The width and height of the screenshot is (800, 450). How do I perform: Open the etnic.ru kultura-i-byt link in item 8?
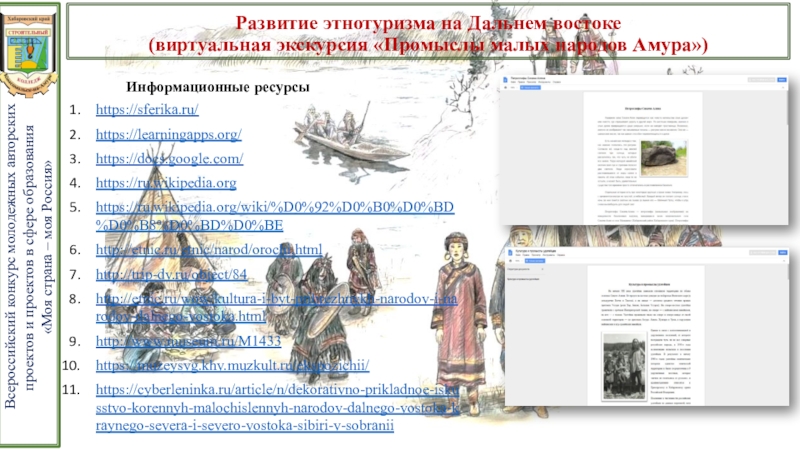pyautogui.click(x=276, y=307)
